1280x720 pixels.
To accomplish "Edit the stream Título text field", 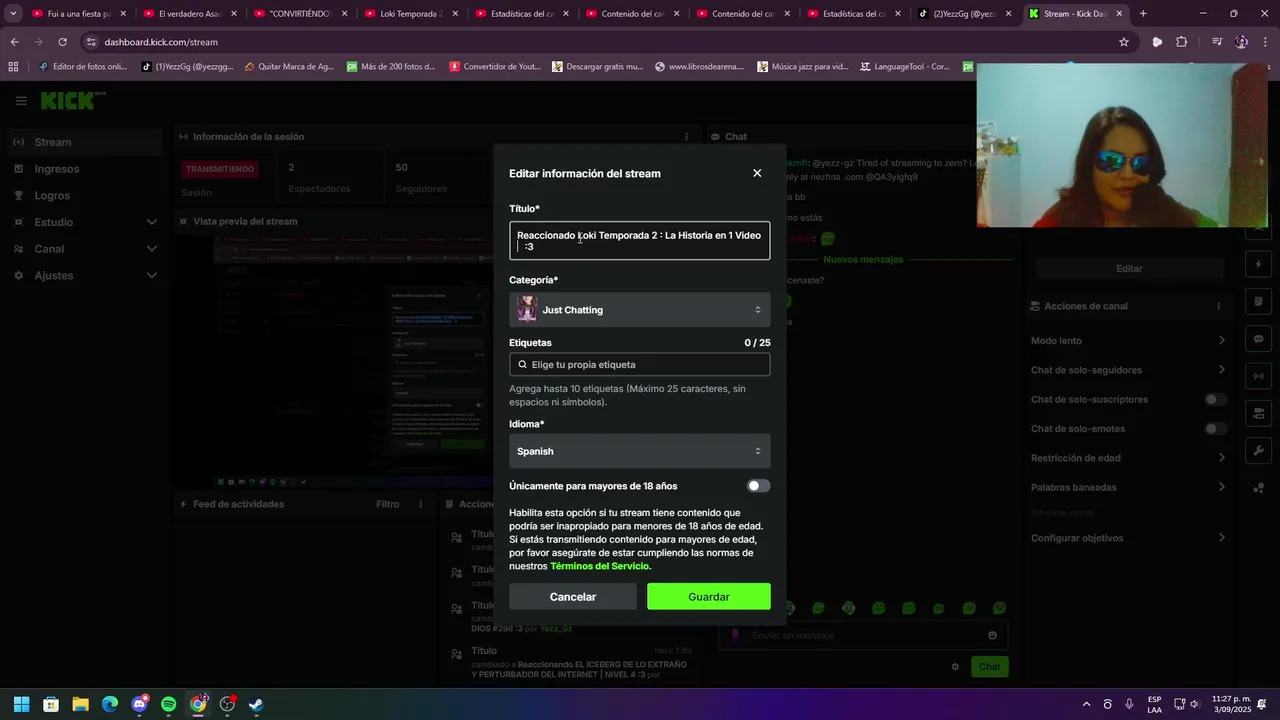I will point(639,241).
